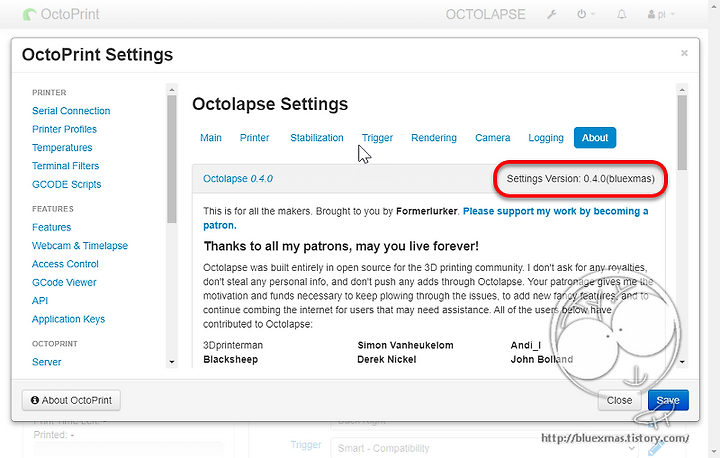Switch to the Printer tab

pos(254,138)
